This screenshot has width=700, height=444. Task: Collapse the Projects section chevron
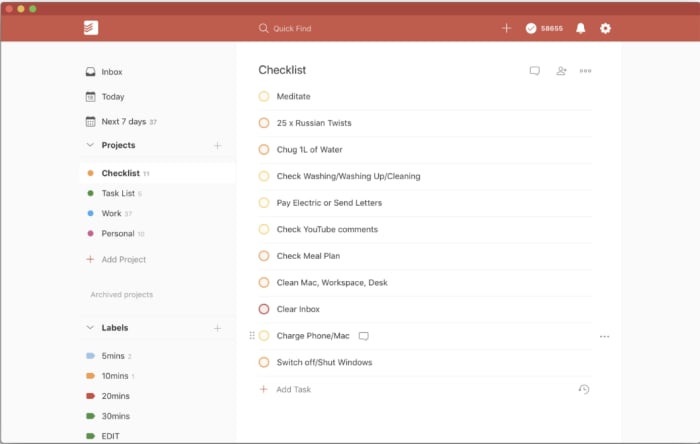(x=90, y=145)
